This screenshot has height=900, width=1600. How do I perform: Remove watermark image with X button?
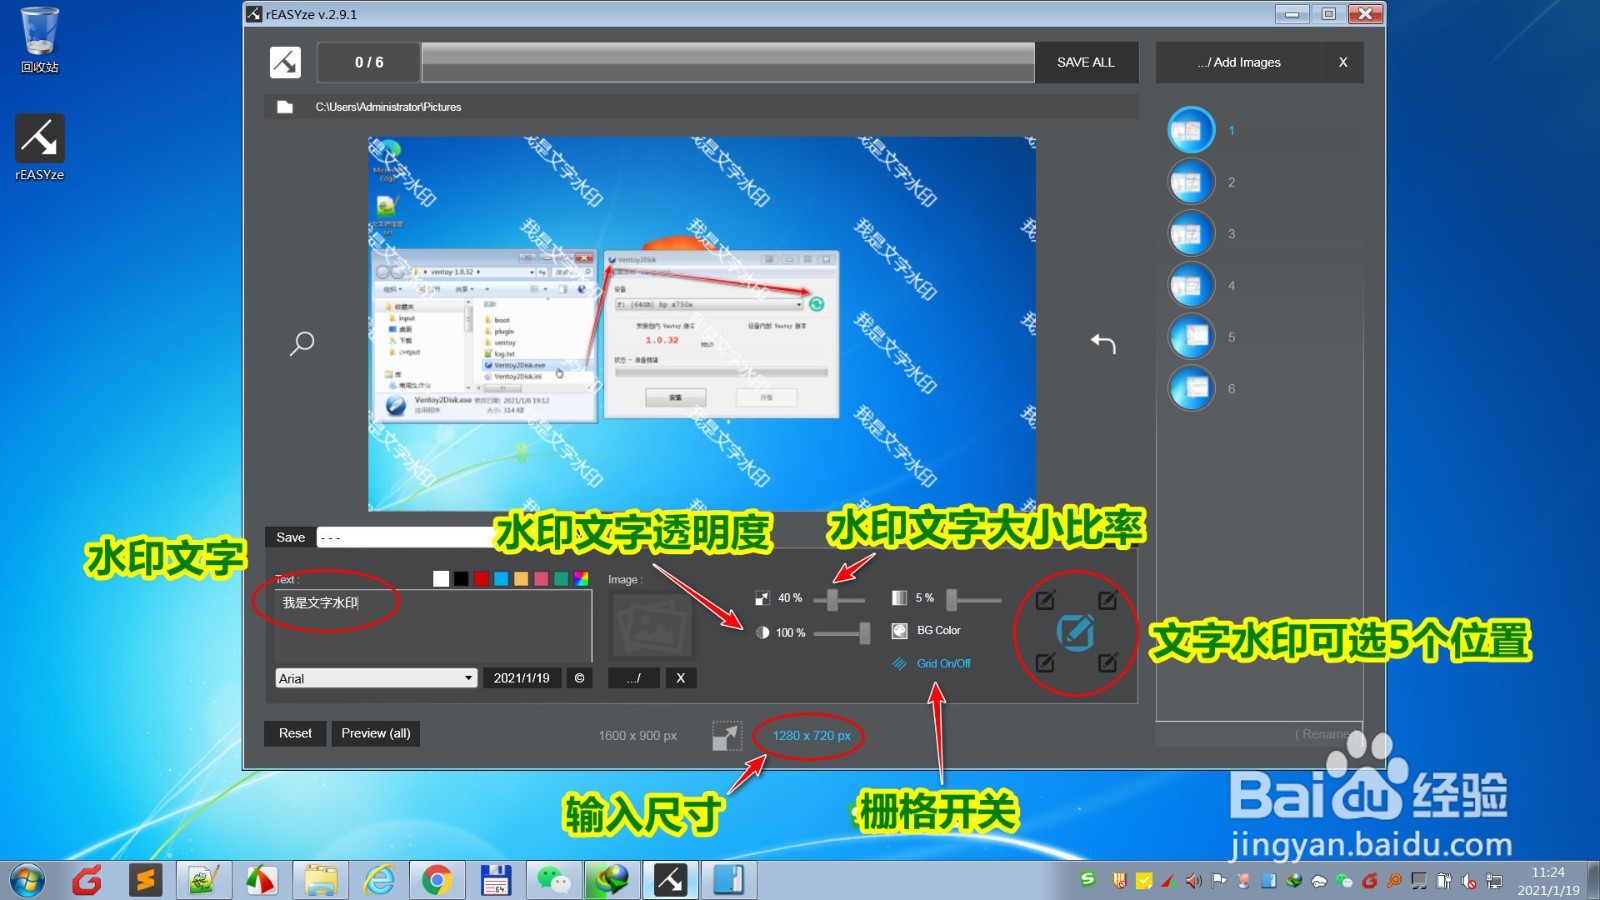[680, 678]
